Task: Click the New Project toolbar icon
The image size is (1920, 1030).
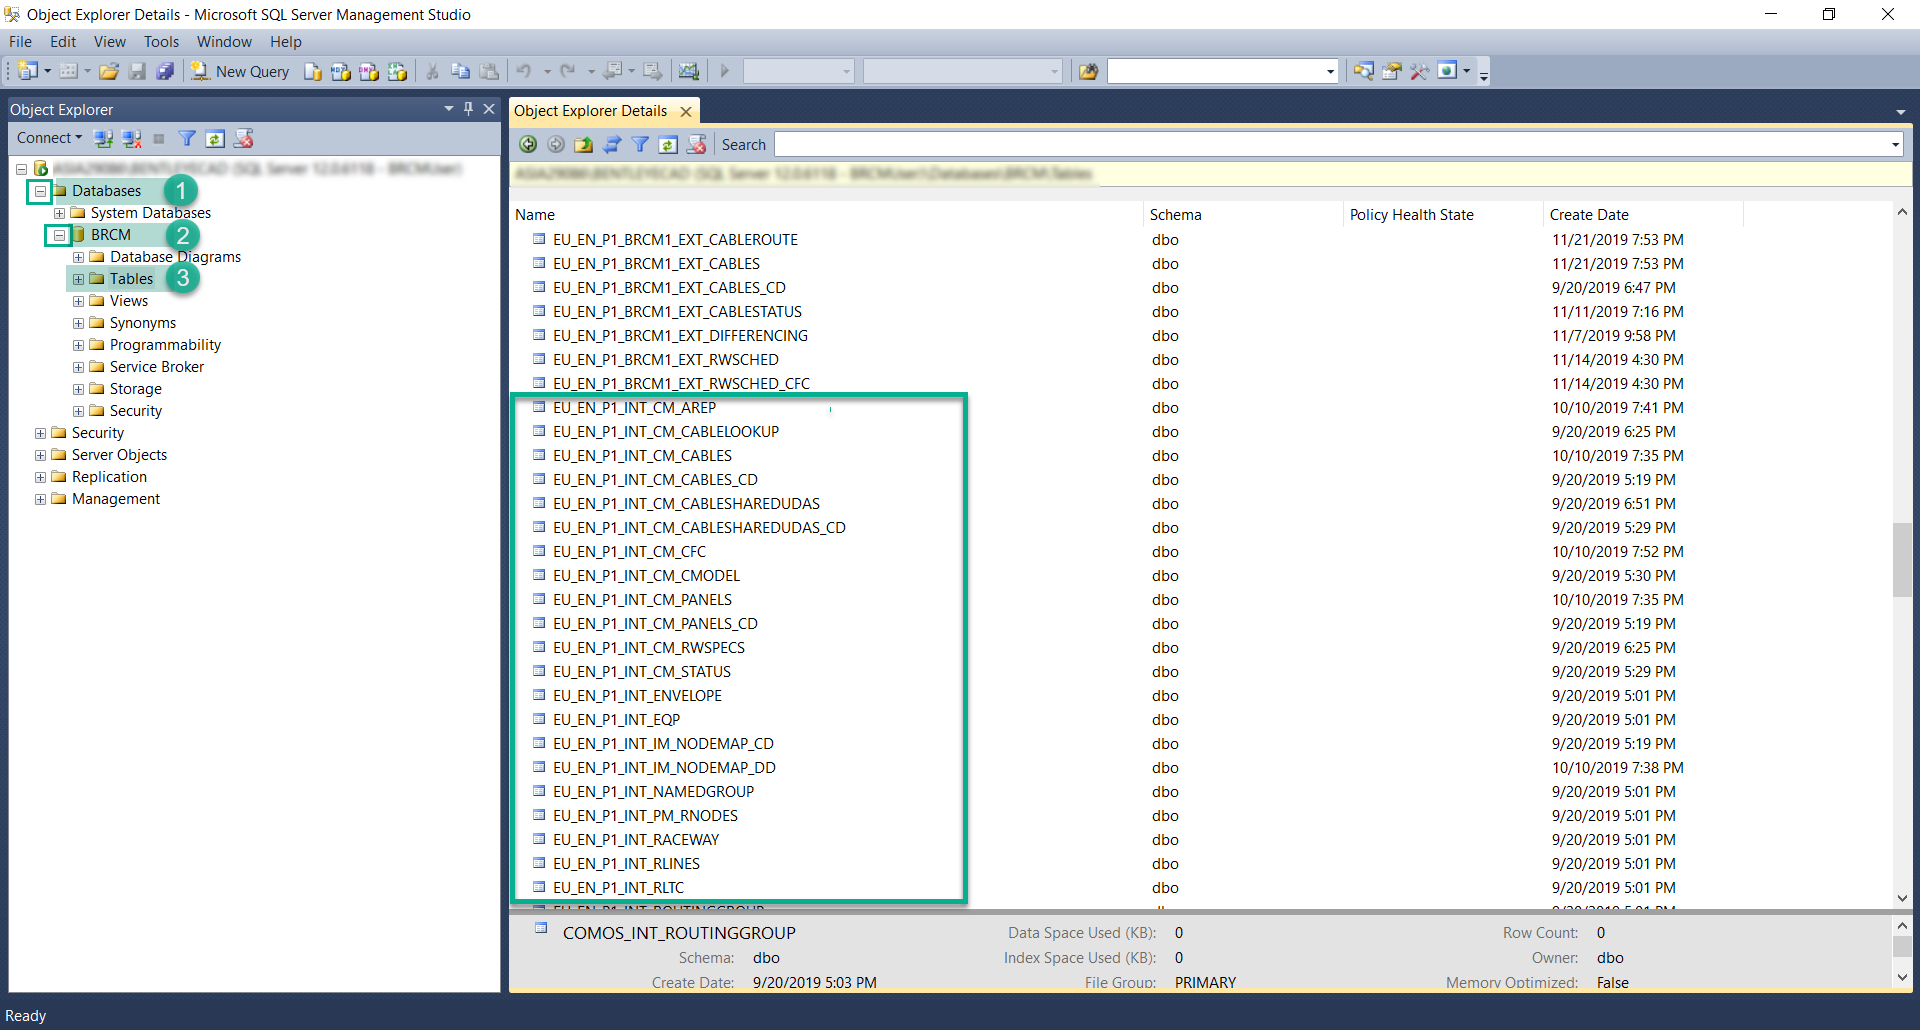Action: [x=28, y=71]
